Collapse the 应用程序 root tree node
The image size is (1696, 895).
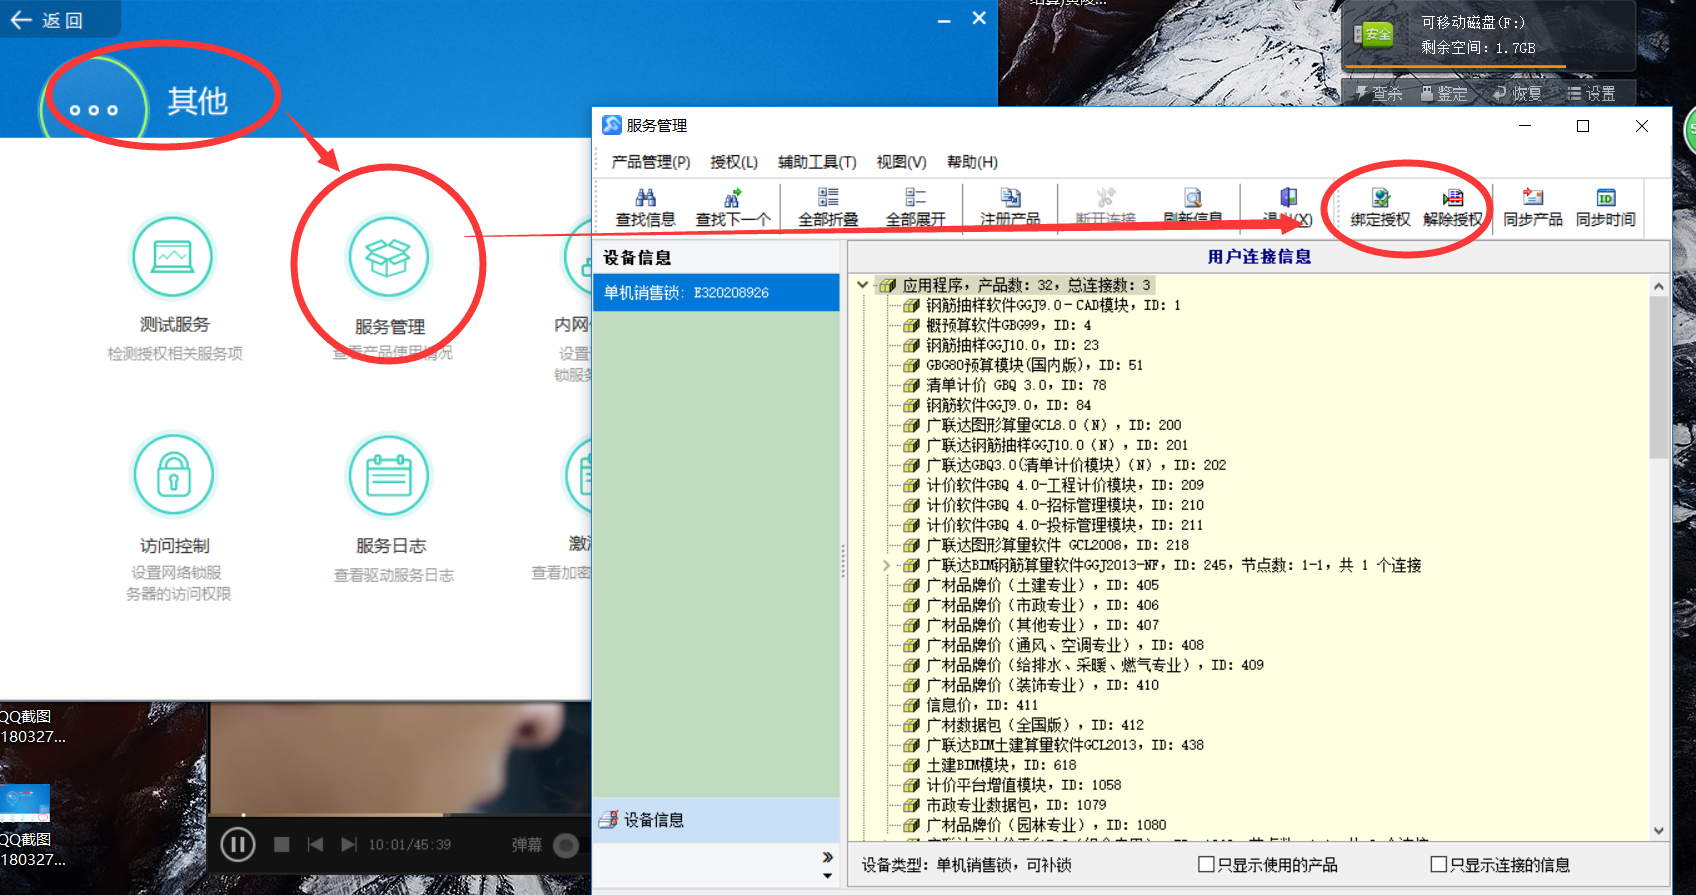tap(863, 285)
